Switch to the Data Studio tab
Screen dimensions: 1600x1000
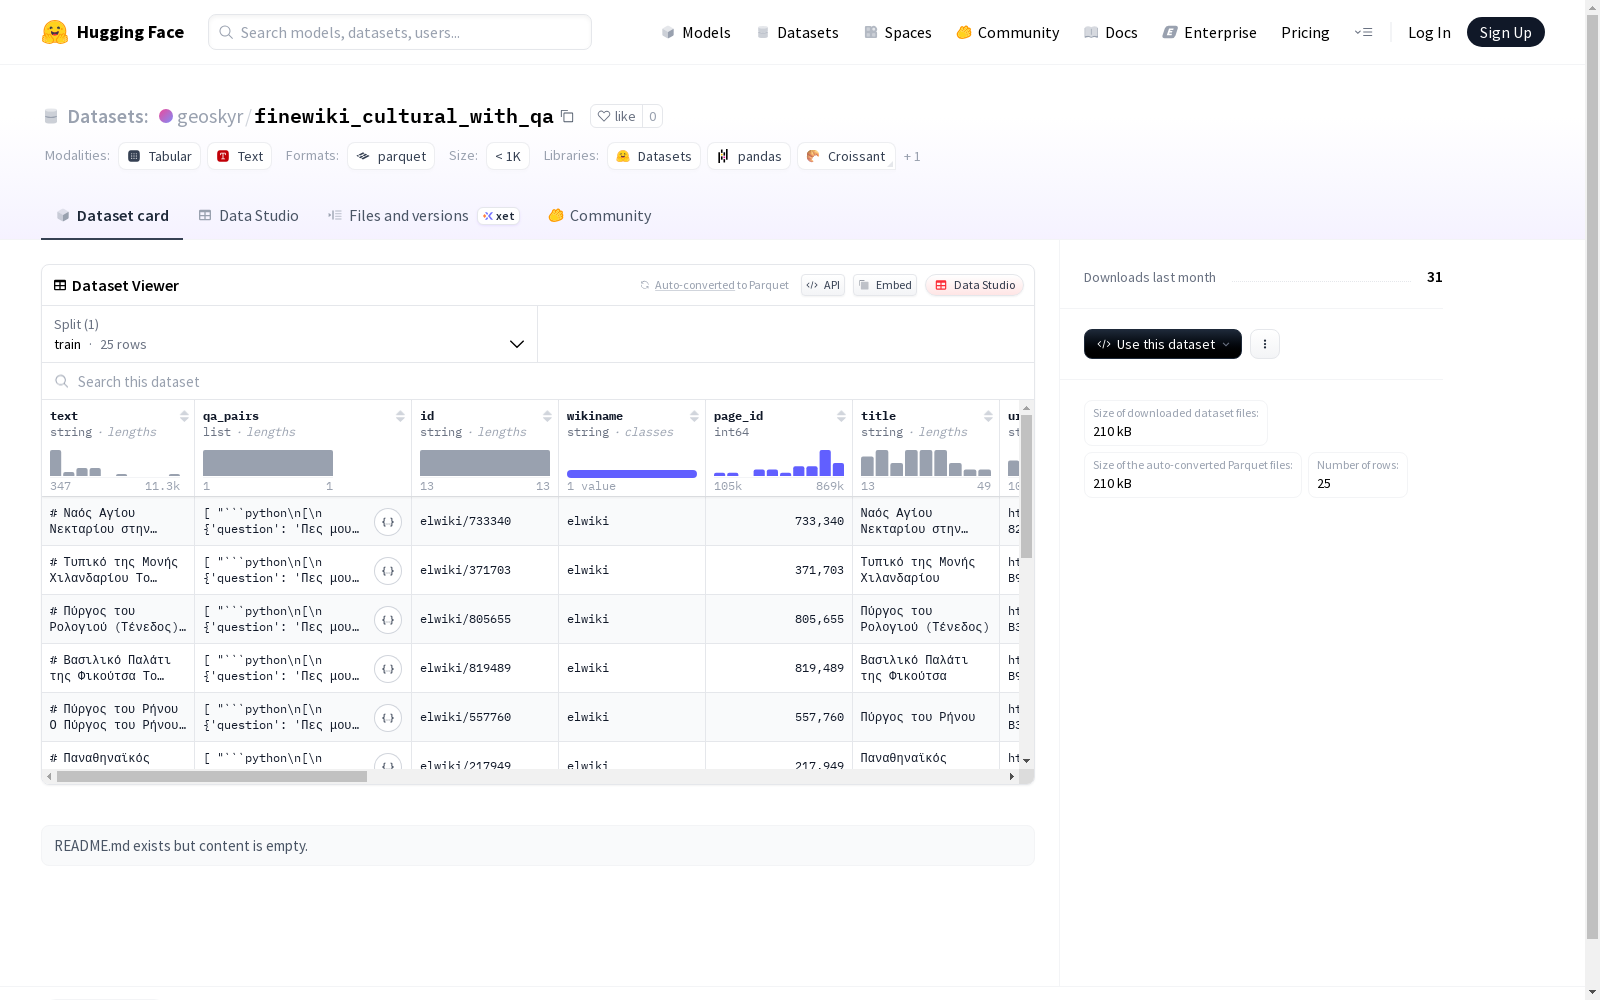click(x=249, y=216)
